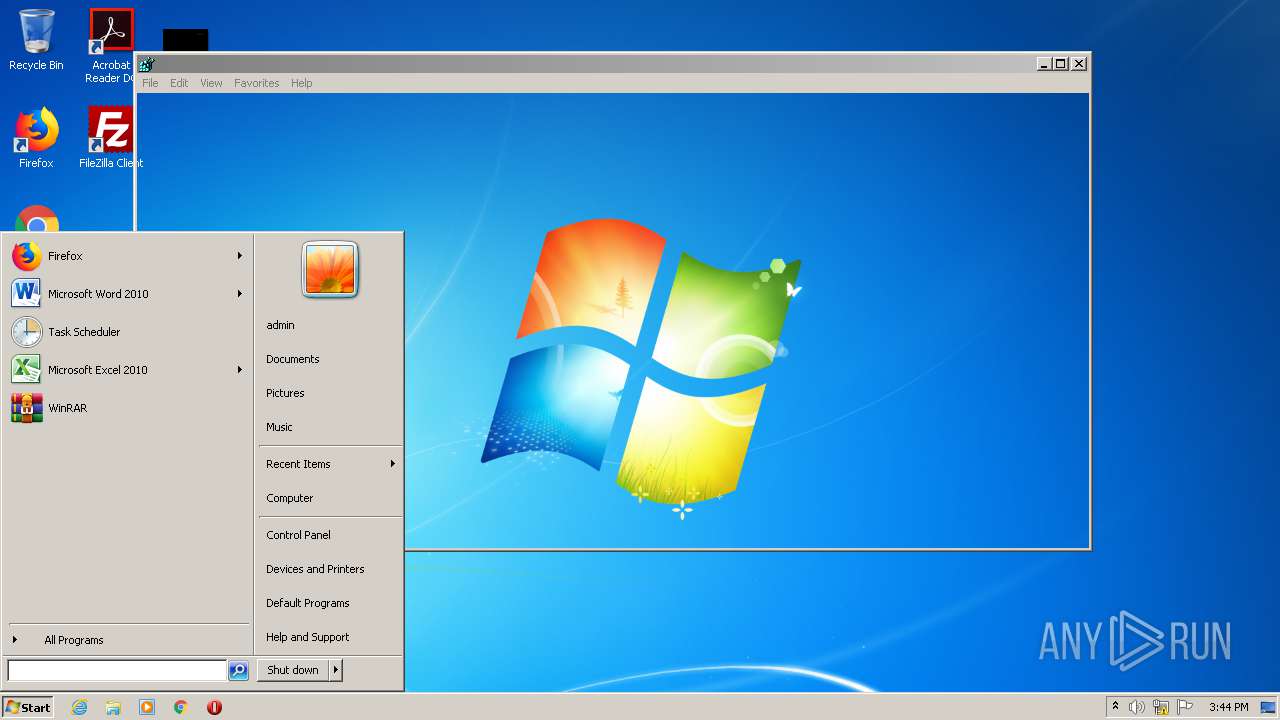Close the window

pos(1078,64)
